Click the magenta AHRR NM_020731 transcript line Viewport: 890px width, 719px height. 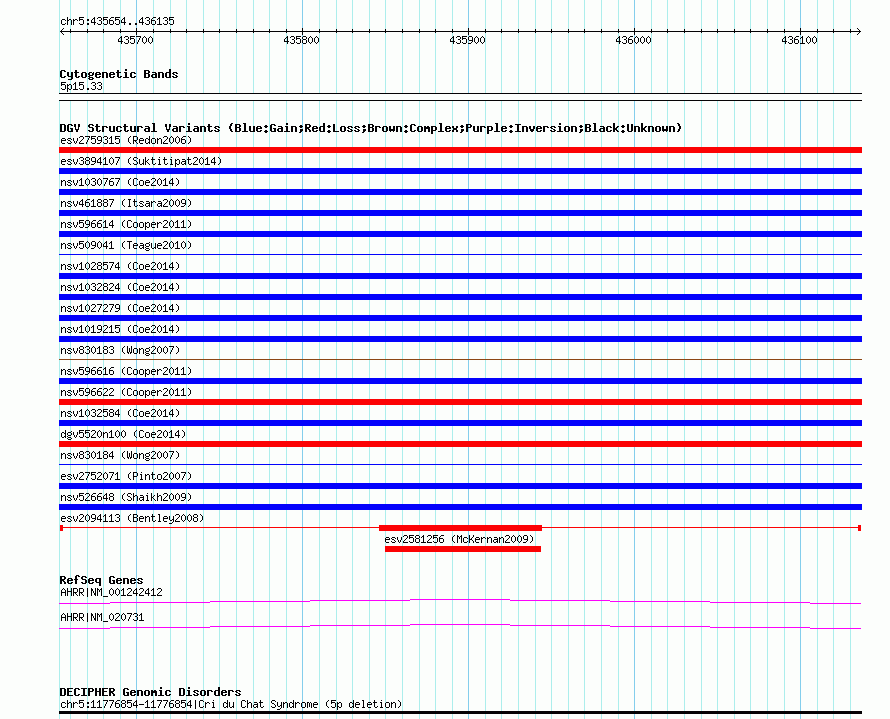(x=460, y=627)
